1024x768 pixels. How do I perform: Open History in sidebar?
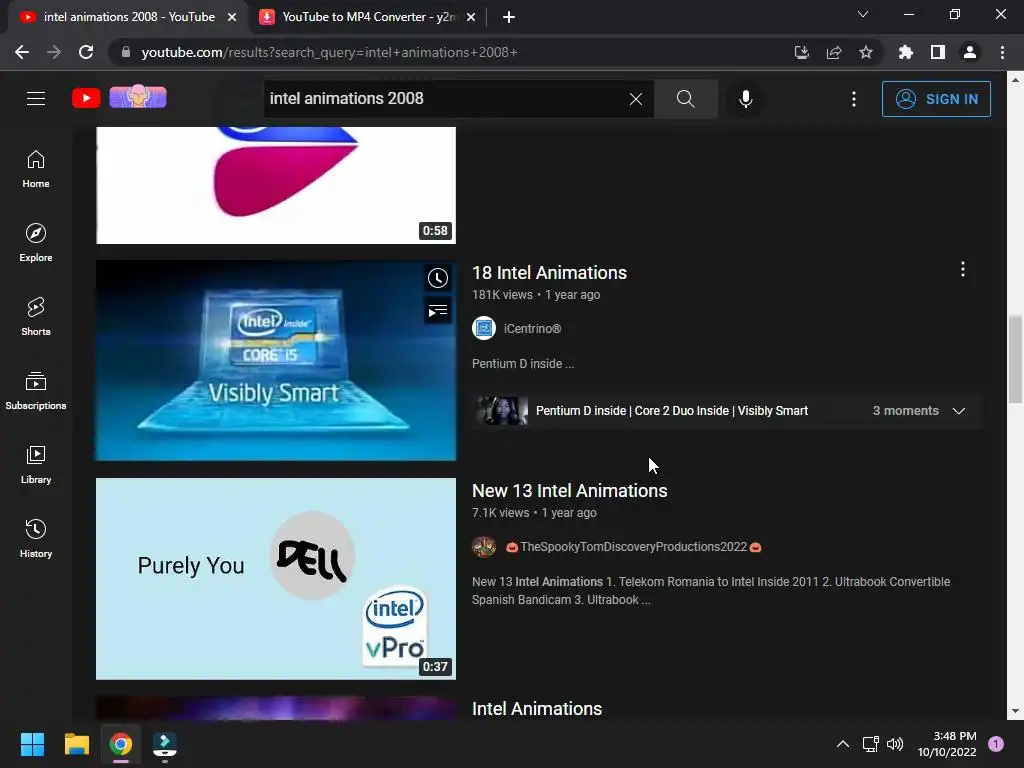click(x=36, y=538)
